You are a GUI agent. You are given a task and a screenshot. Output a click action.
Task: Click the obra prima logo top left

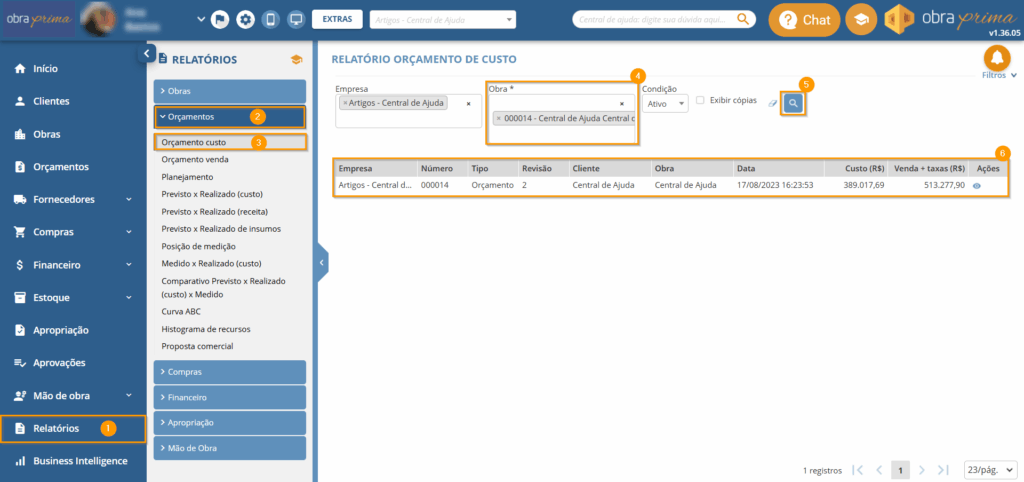(x=39, y=19)
